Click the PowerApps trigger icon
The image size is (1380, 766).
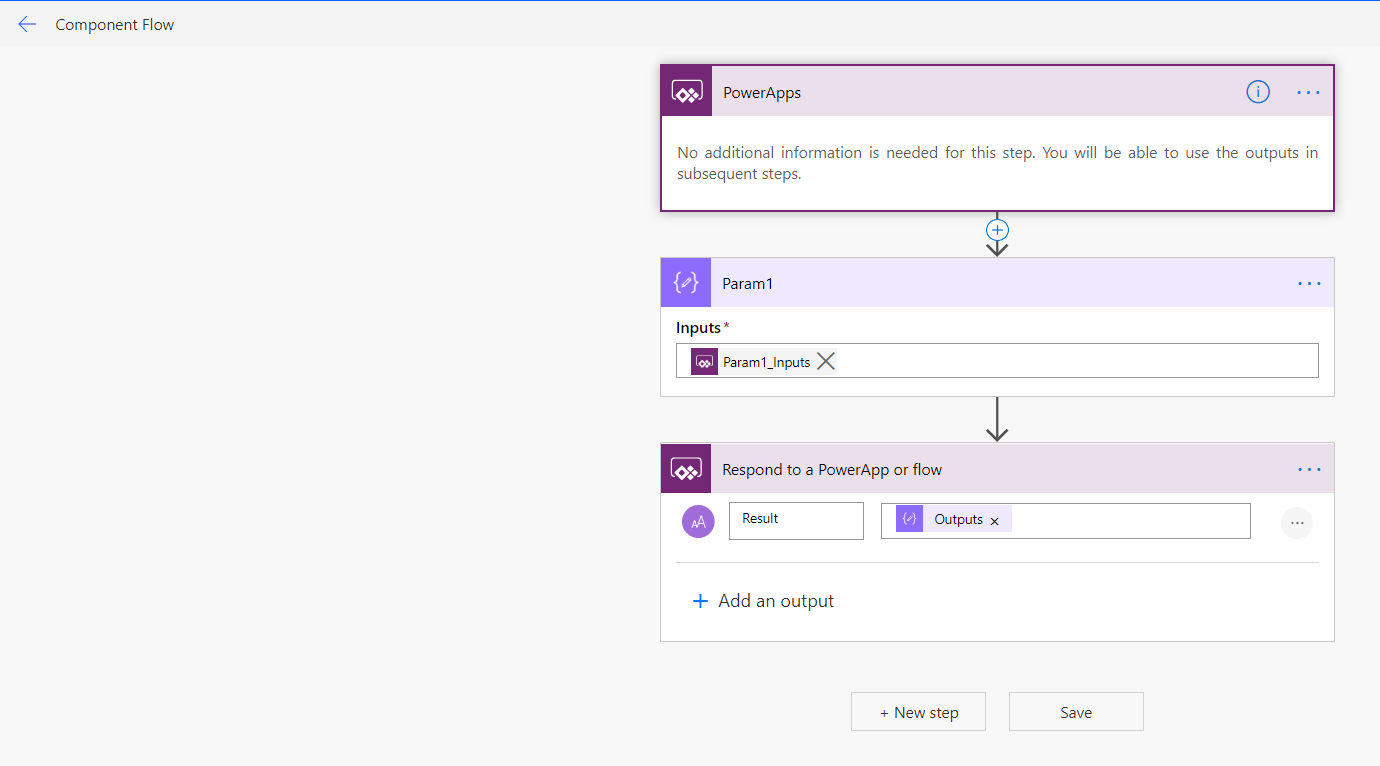686,91
